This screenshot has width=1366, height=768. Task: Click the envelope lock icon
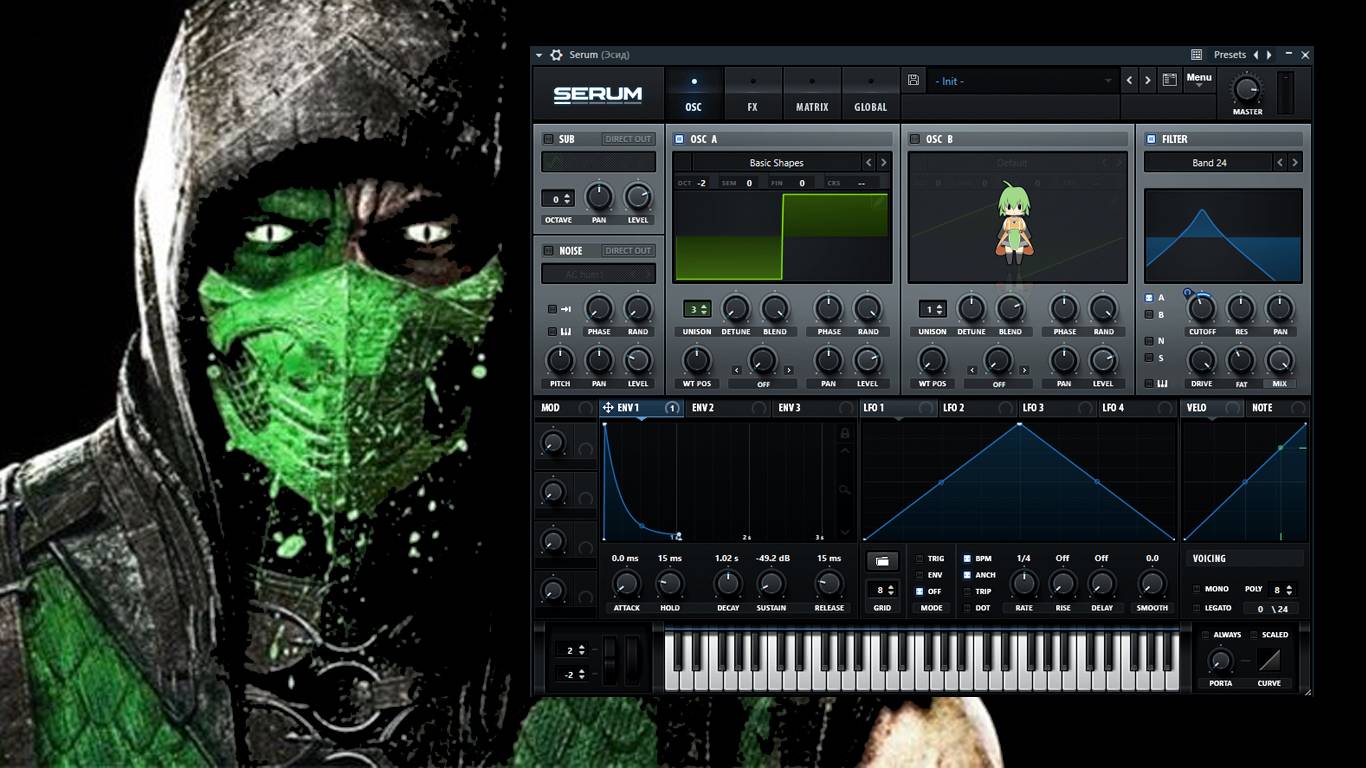point(845,433)
